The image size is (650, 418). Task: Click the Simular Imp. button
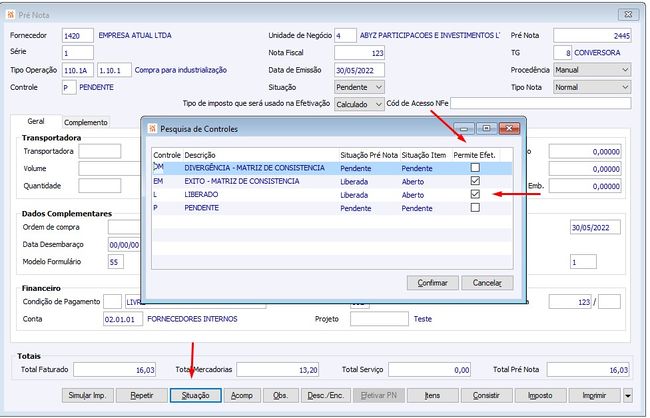coord(88,396)
